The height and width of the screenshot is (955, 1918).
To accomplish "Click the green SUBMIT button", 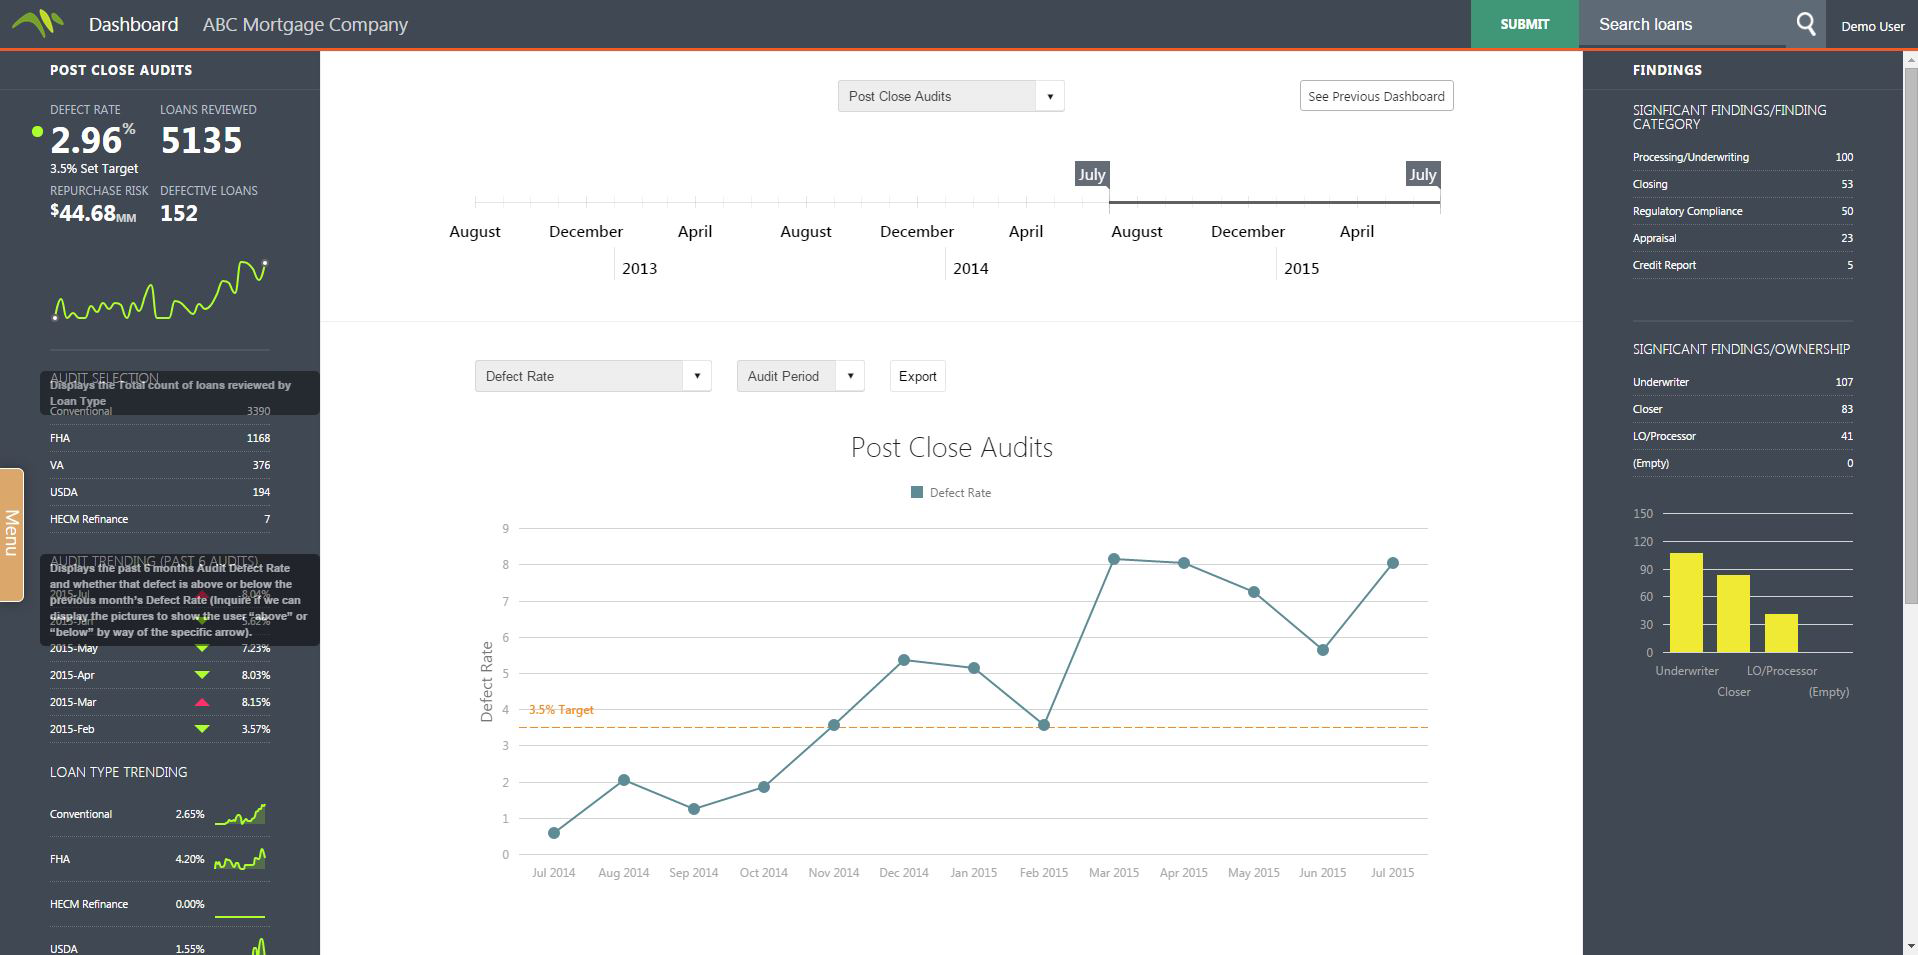I will click(x=1524, y=24).
